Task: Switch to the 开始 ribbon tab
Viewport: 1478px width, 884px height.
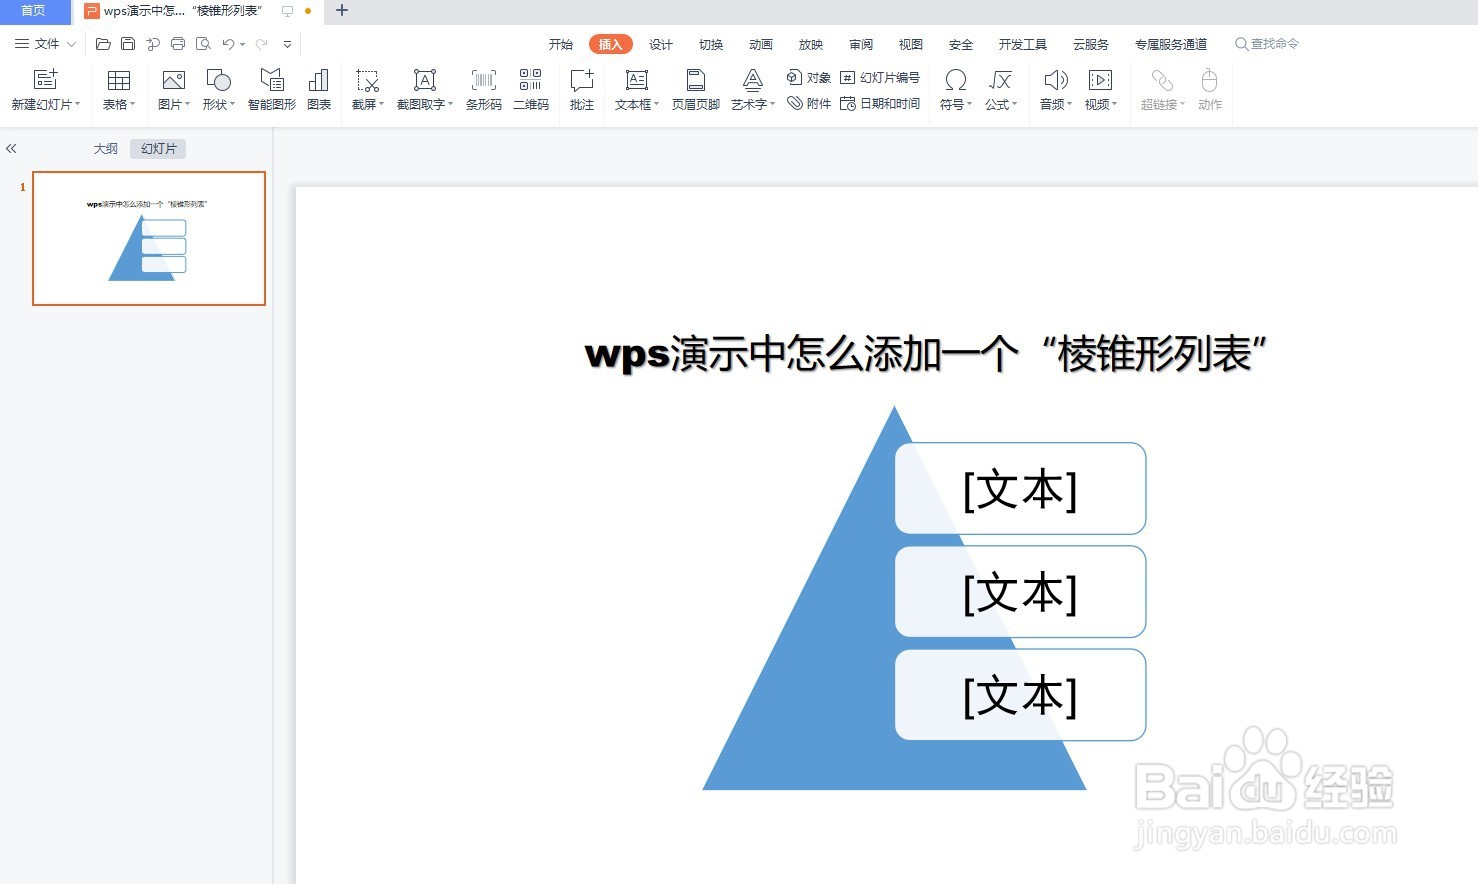Action: tap(560, 44)
